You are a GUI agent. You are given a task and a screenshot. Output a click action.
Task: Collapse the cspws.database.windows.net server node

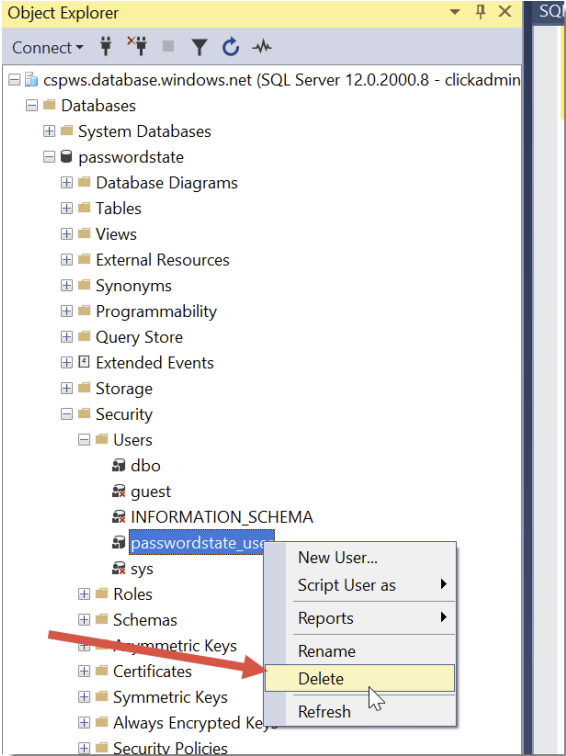14,80
